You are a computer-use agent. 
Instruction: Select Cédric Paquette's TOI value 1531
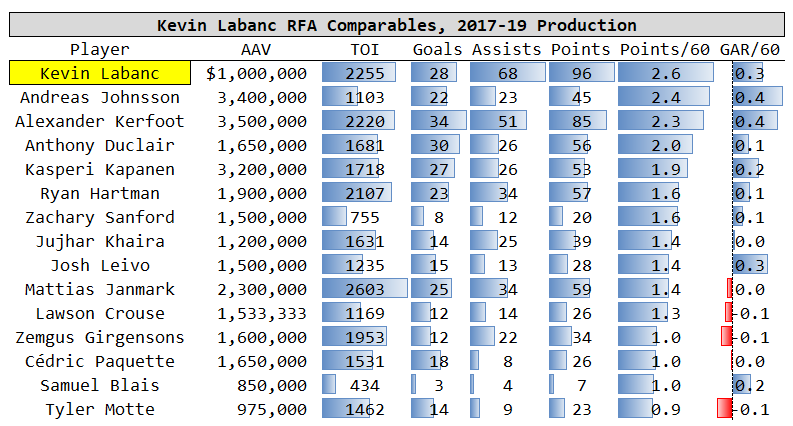365,362
